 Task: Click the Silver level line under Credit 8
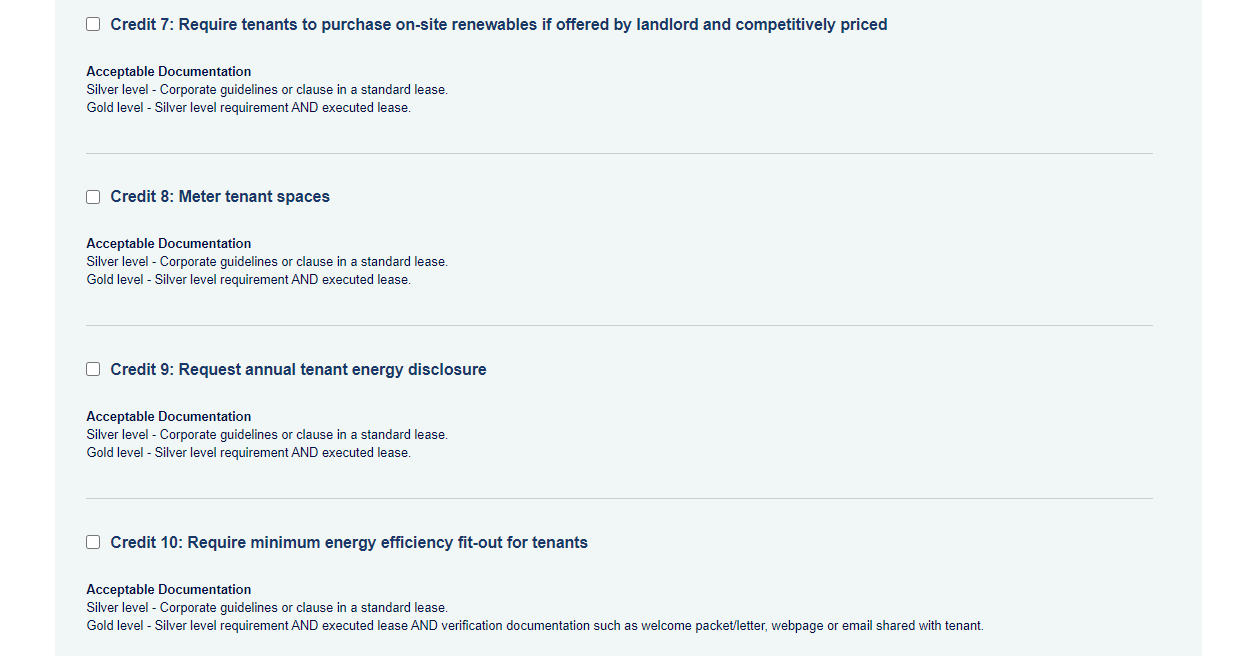pyautogui.click(x=267, y=262)
